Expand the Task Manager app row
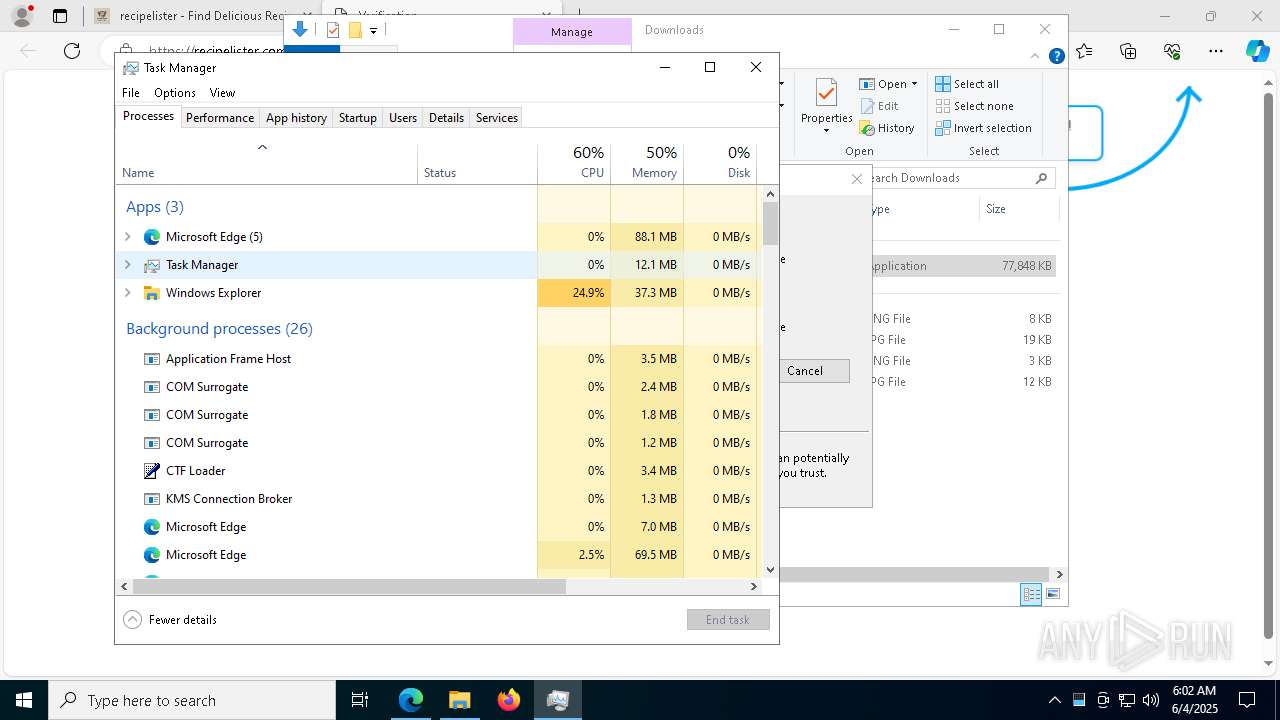The width and height of the screenshot is (1280, 720). coord(127,265)
